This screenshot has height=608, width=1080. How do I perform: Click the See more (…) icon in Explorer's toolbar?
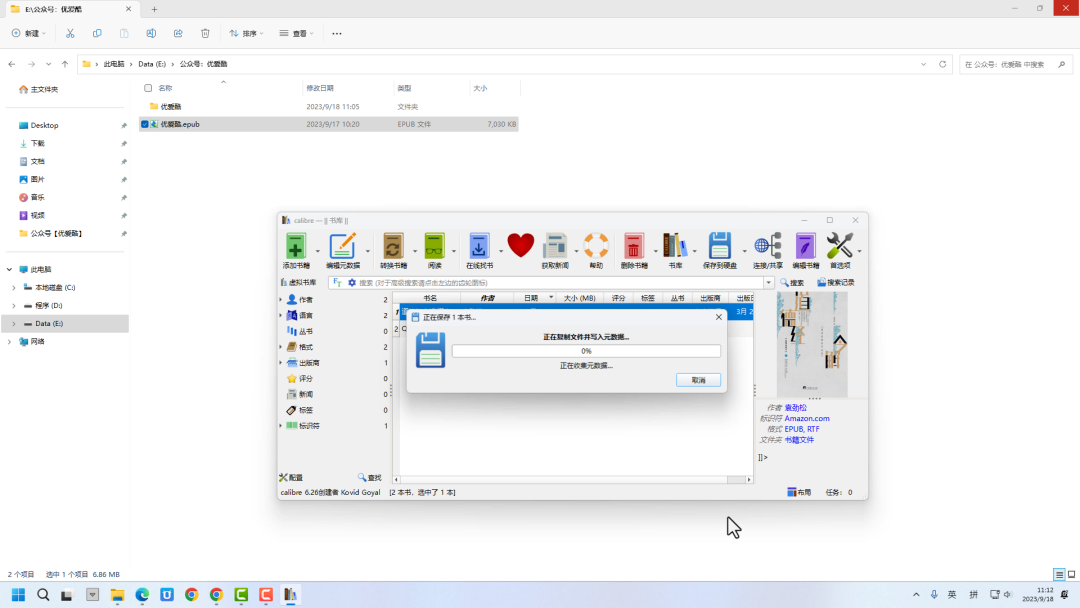pos(337,33)
